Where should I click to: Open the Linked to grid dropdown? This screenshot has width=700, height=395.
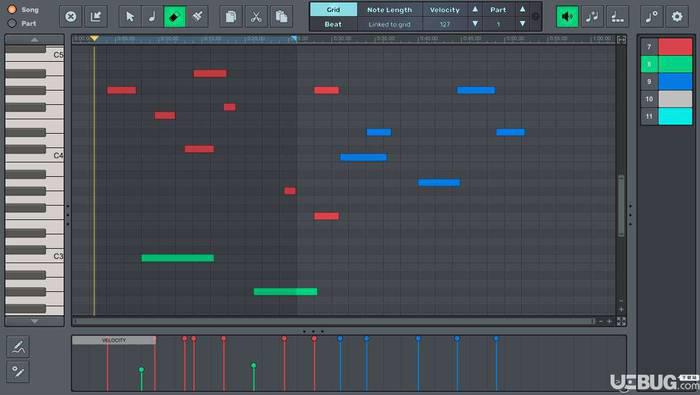pyautogui.click(x=389, y=24)
